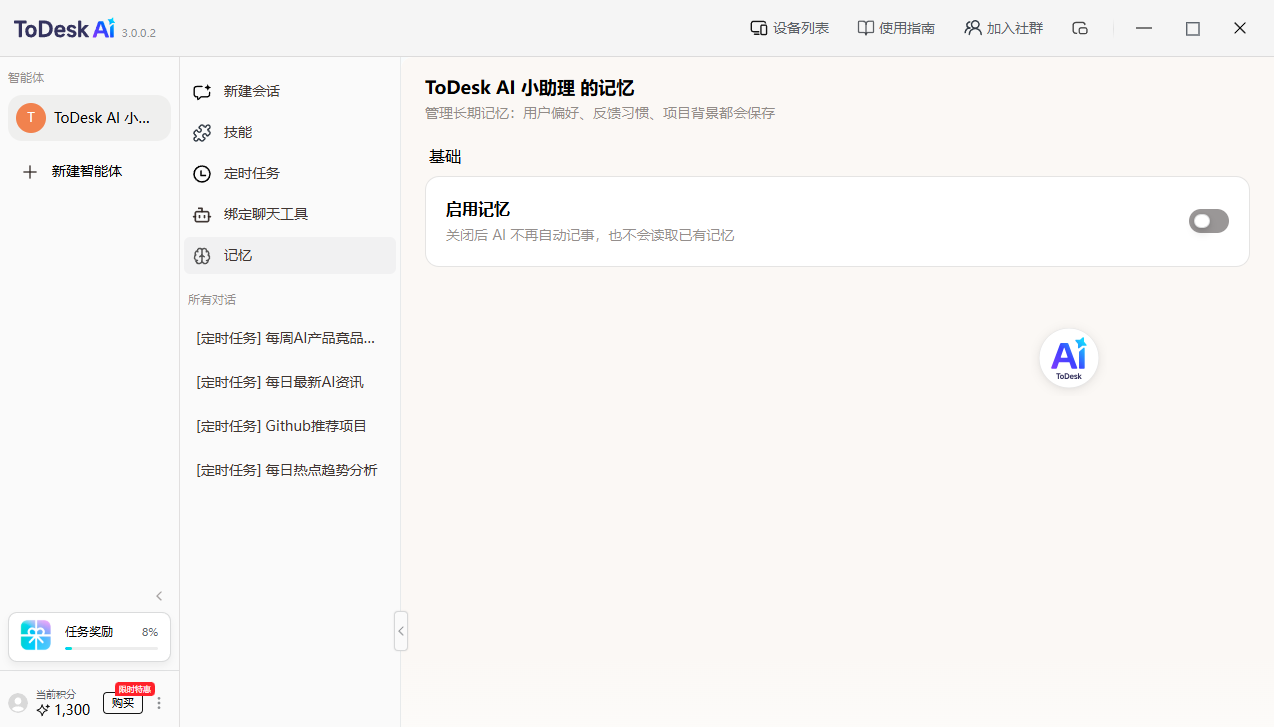Click the 任务奖励 gift icon
Screen dimensions: 1274x727
[x=36, y=635]
